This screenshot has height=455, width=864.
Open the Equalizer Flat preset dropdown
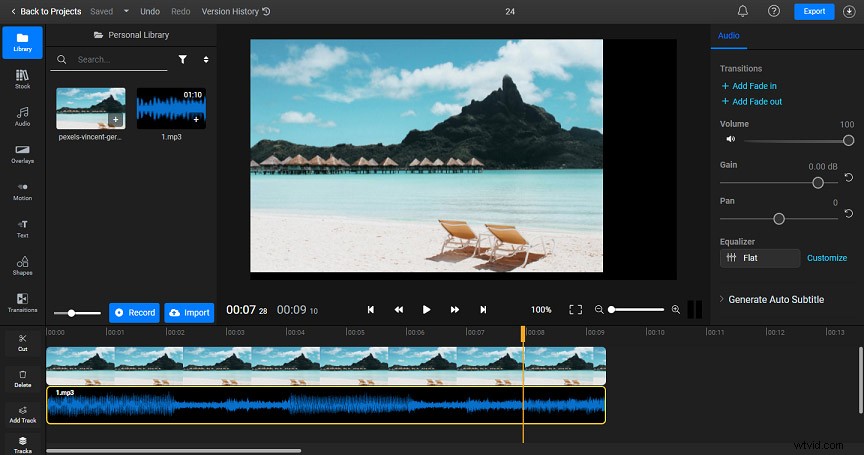(x=759, y=258)
